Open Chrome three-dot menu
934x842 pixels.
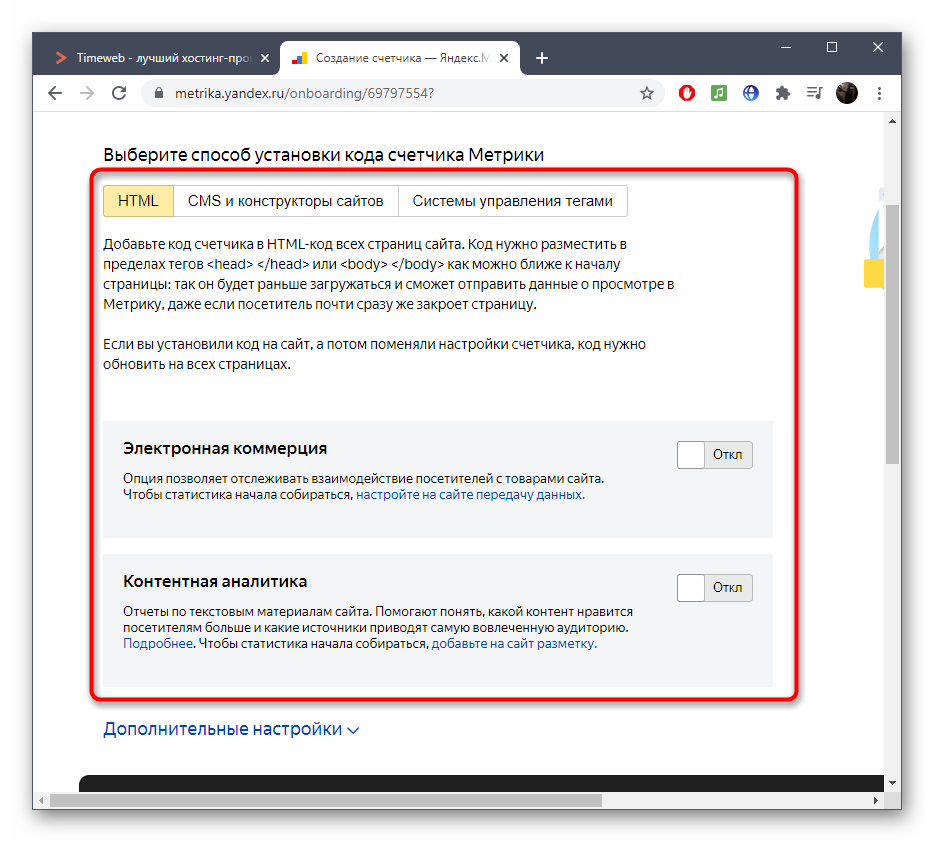click(x=879, y=93)
